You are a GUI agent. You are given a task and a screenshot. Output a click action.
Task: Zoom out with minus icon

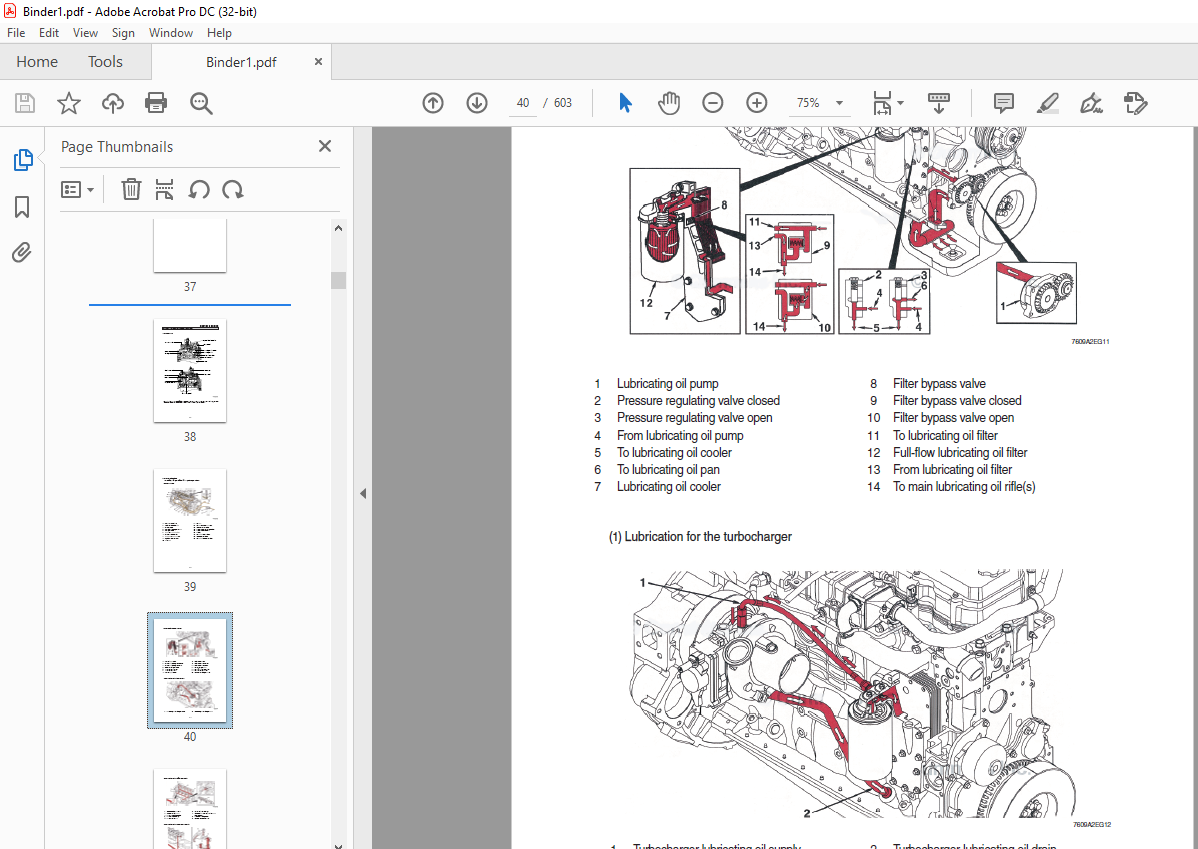coord(713,102)
